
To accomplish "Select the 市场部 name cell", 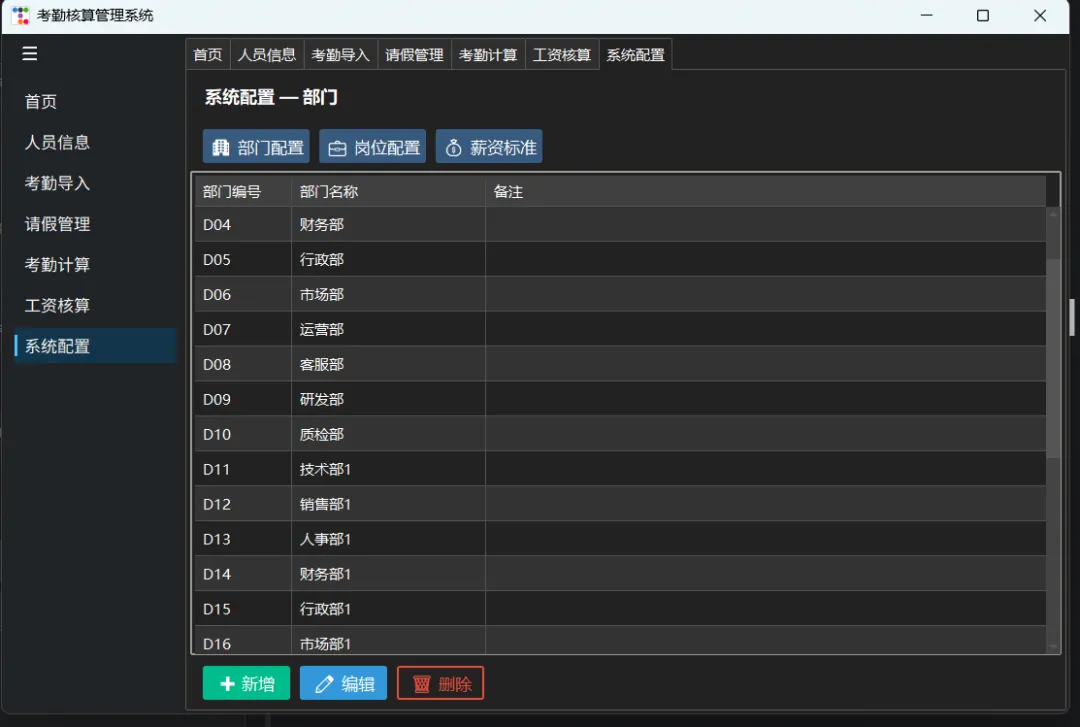I will pos(388,294).
